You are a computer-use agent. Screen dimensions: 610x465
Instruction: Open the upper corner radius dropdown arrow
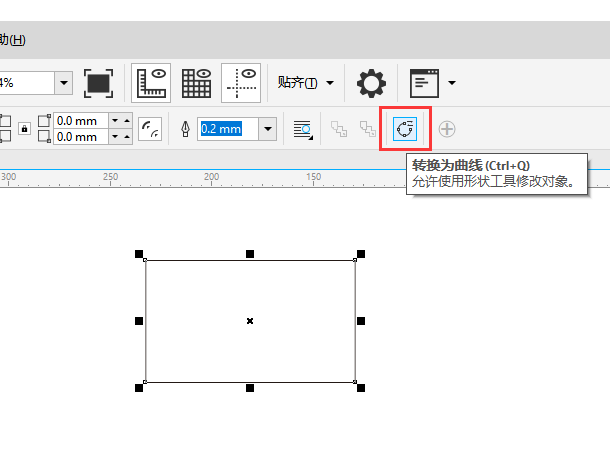[115, 121]
